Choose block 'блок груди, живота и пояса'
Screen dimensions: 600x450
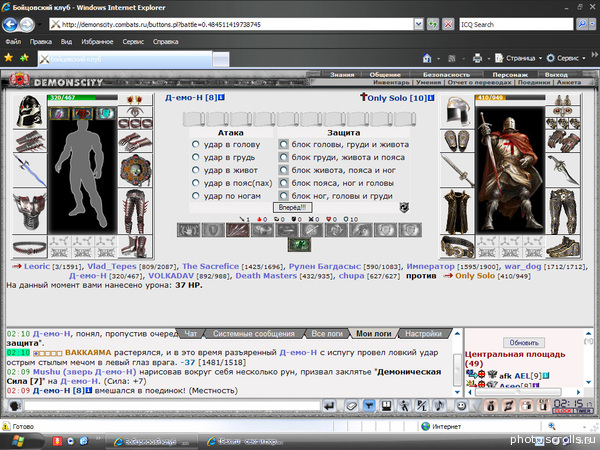click(283, 157)
